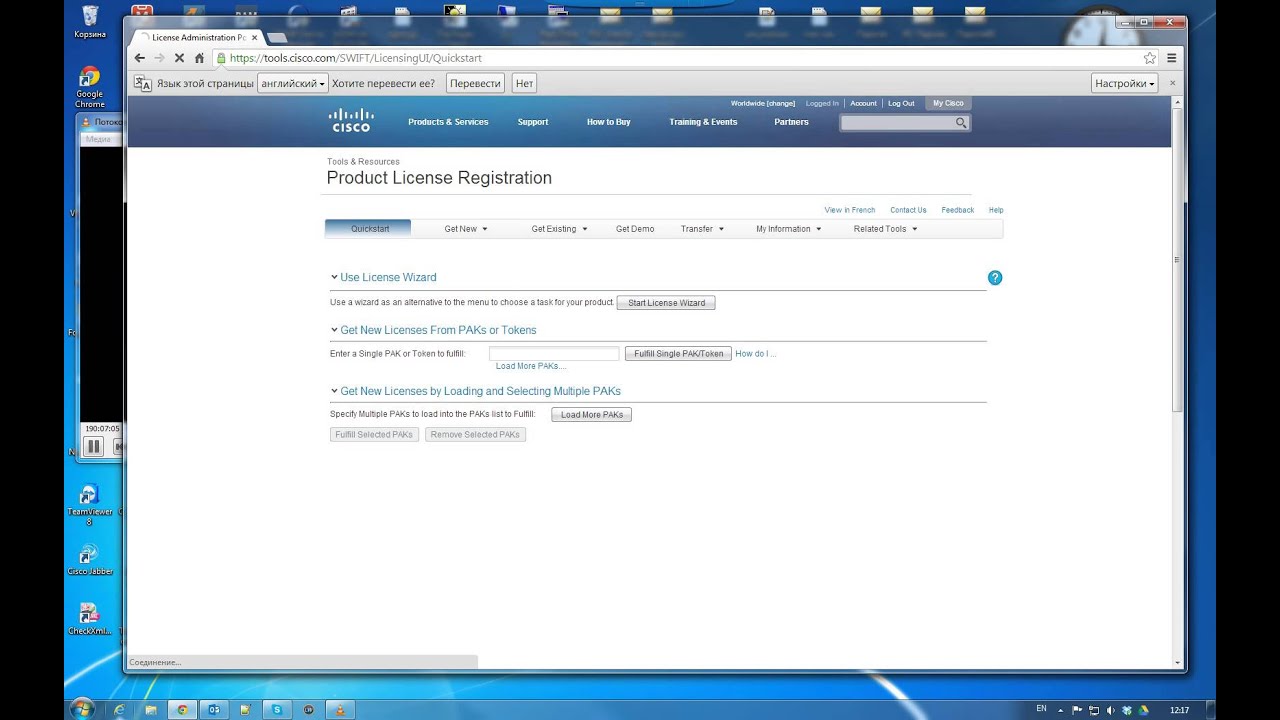Select the Quickstart tab
This screenshot has width=1280, height=720.
click(x=369, y=229)
